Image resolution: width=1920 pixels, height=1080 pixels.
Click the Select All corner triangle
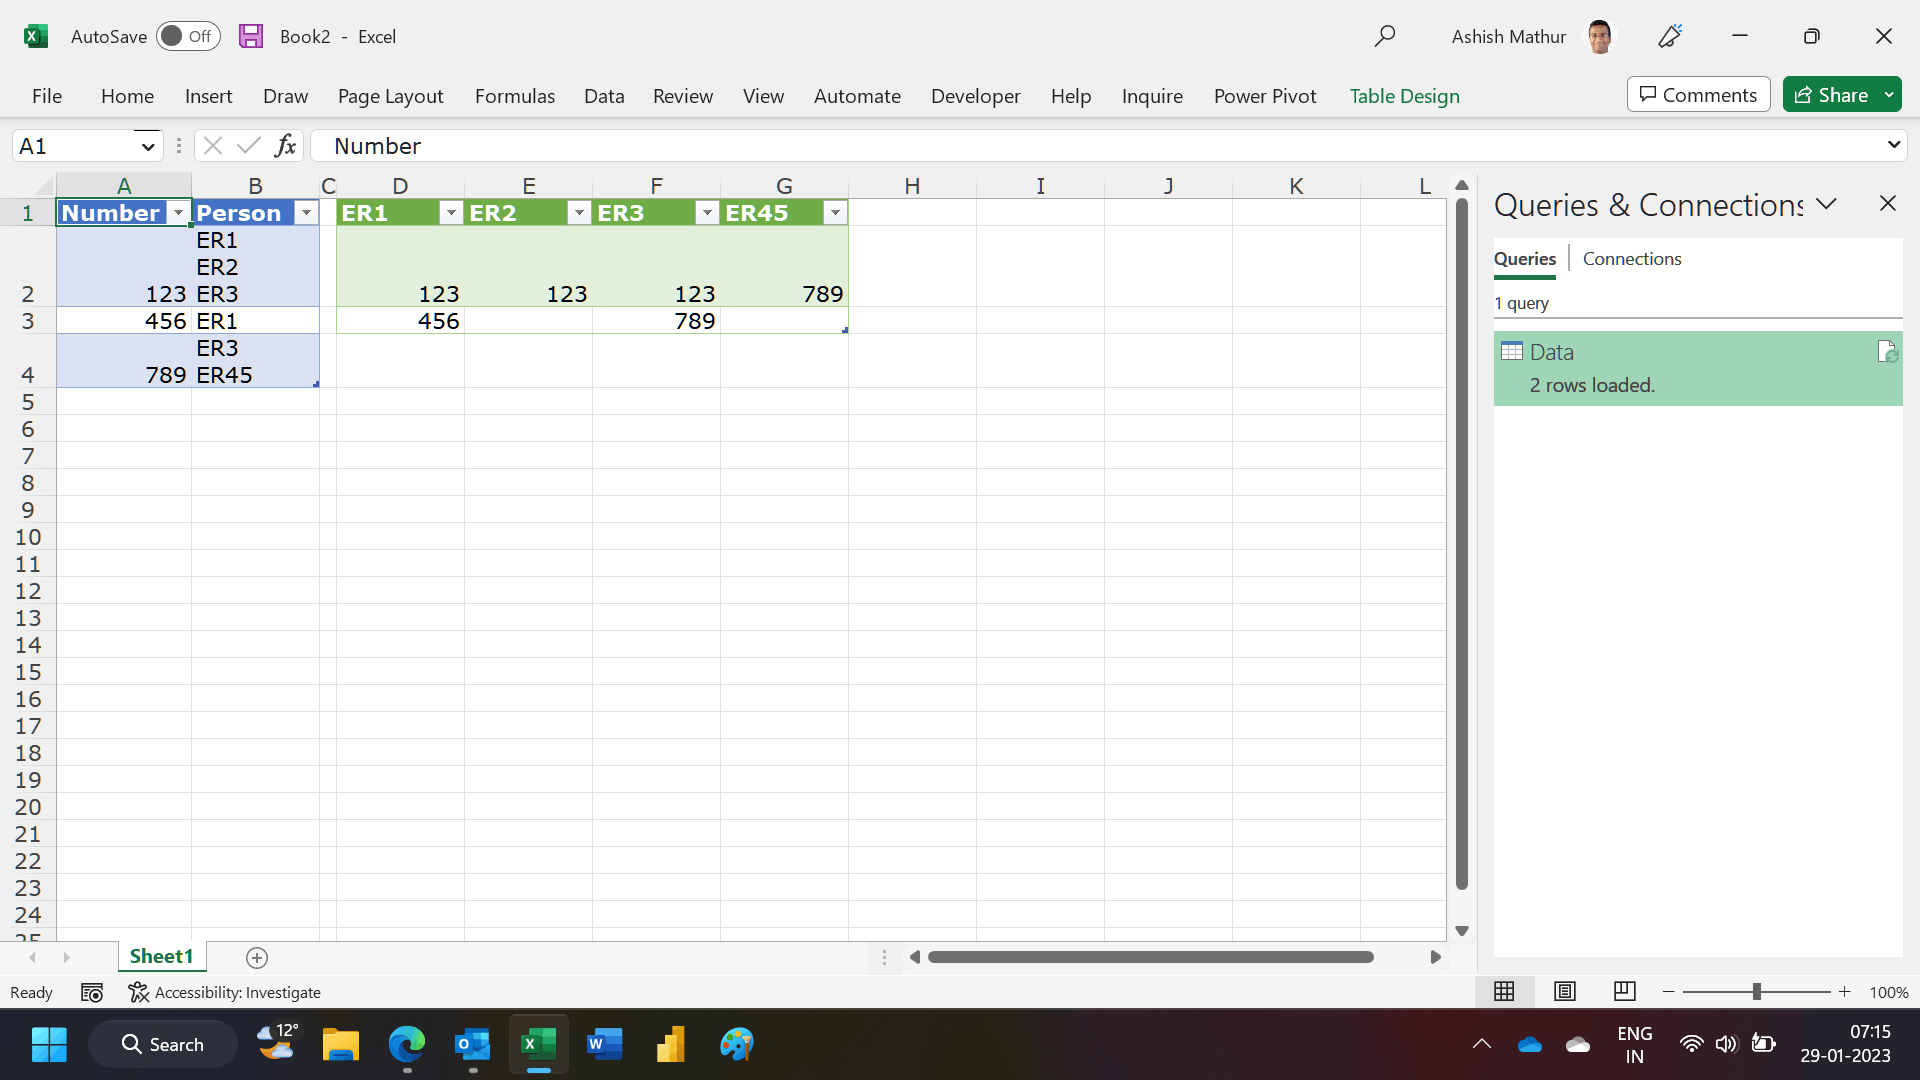click(x=43, y=186)
